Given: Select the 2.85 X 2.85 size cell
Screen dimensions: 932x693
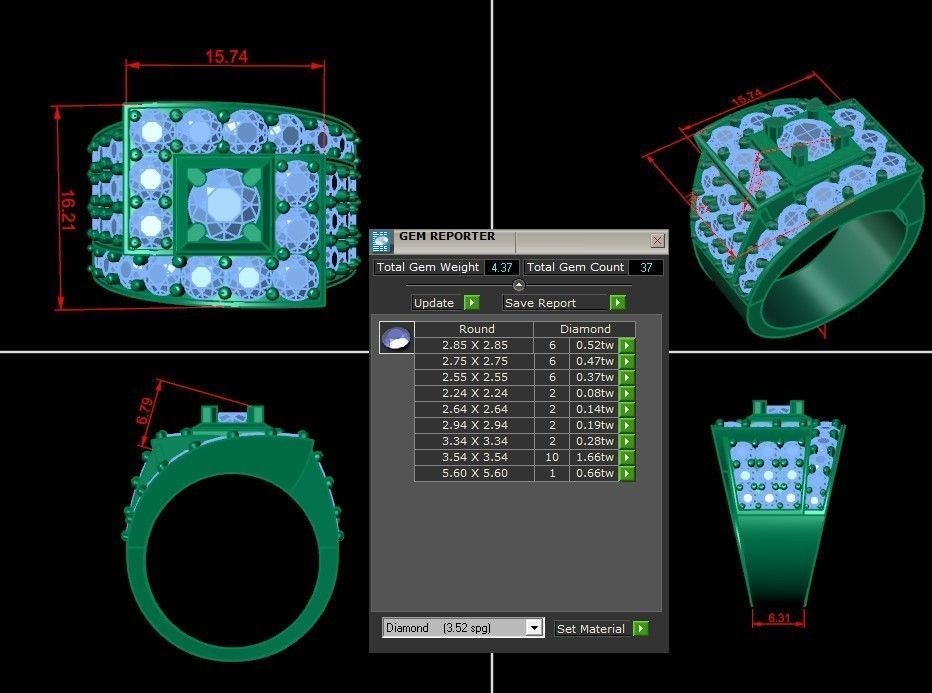Looking at the screenshot, I should (x=474, y=345).
